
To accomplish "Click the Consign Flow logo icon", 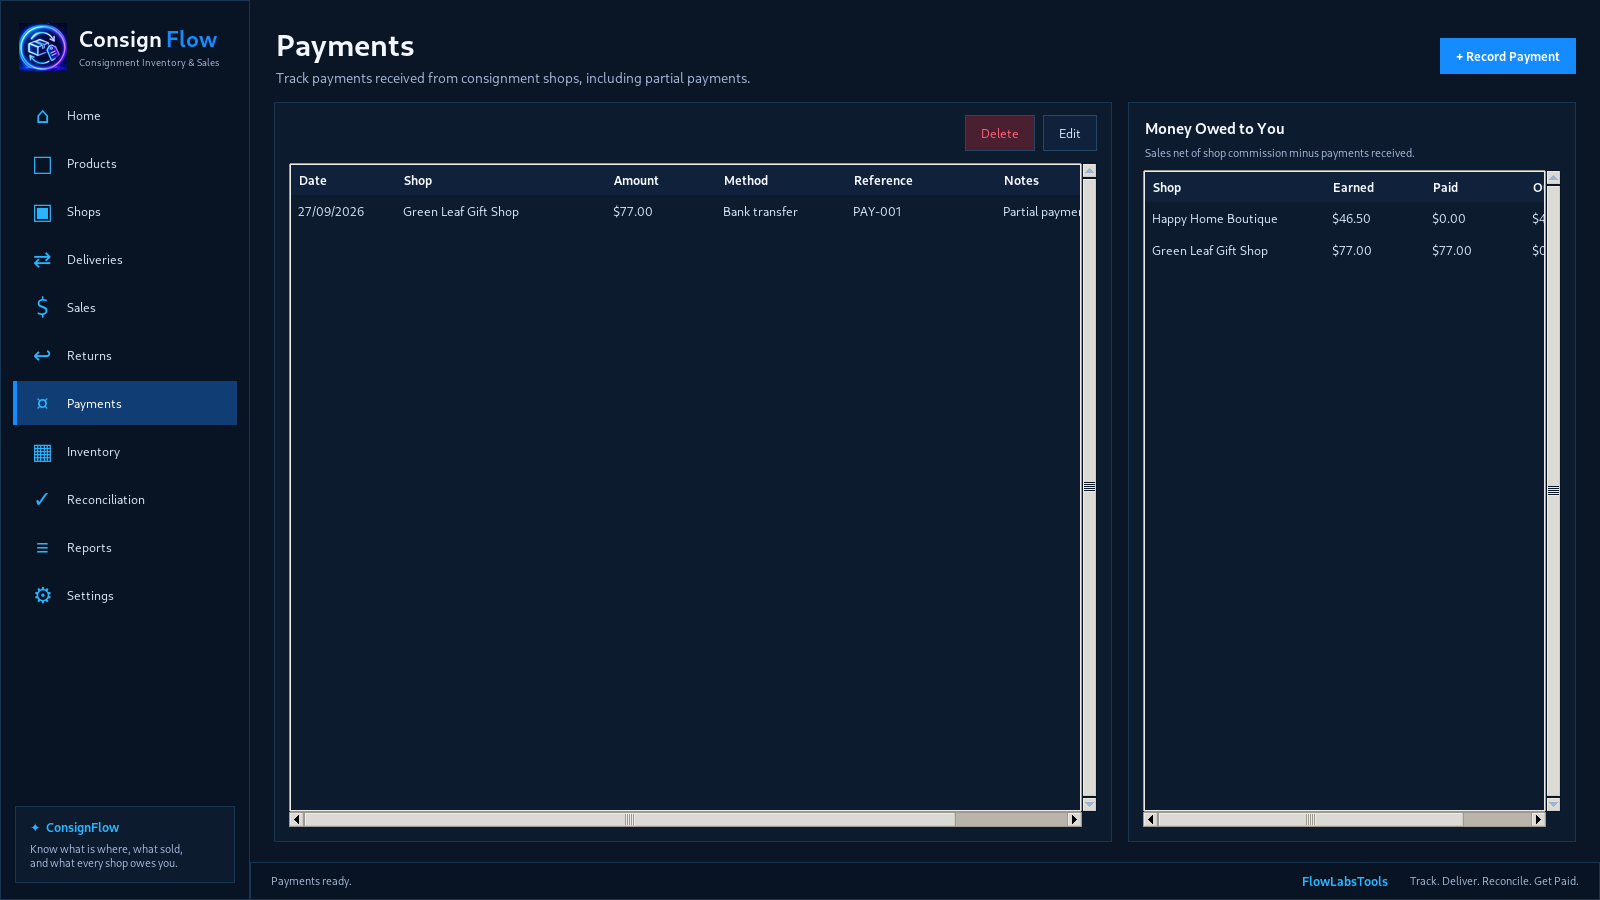I will (x=43, y=47).
